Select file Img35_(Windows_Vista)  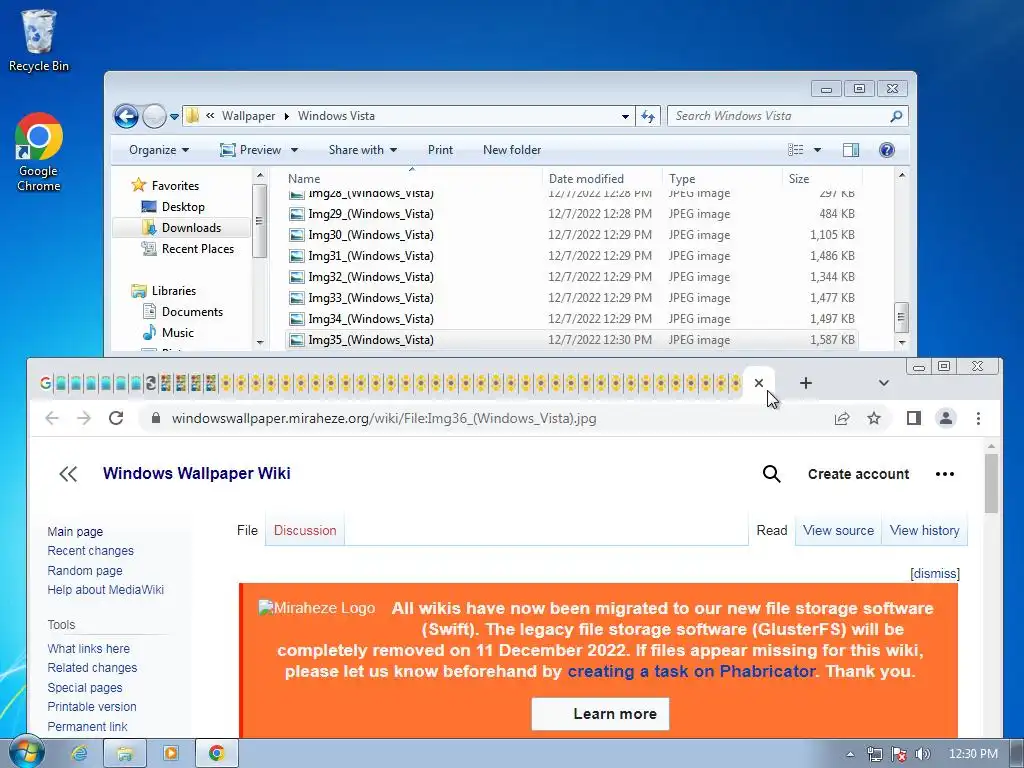pyautogui.click(x=571, y=340)
